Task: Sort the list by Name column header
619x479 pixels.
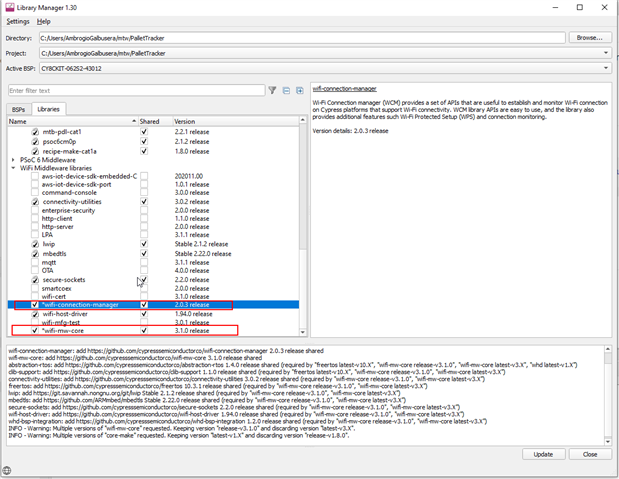Action: 73,121
